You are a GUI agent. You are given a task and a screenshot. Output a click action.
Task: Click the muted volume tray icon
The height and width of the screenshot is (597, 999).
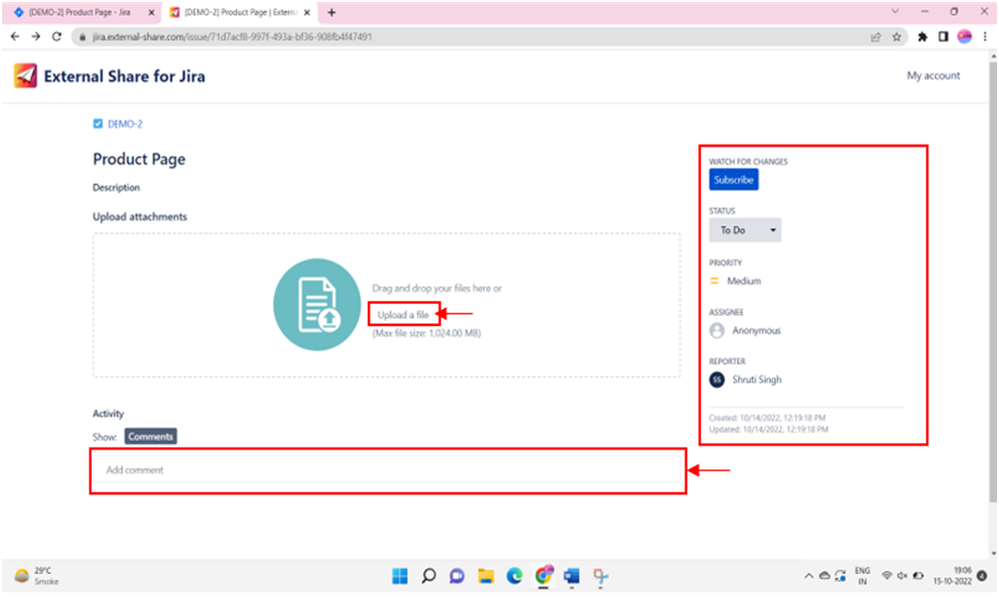902,576
